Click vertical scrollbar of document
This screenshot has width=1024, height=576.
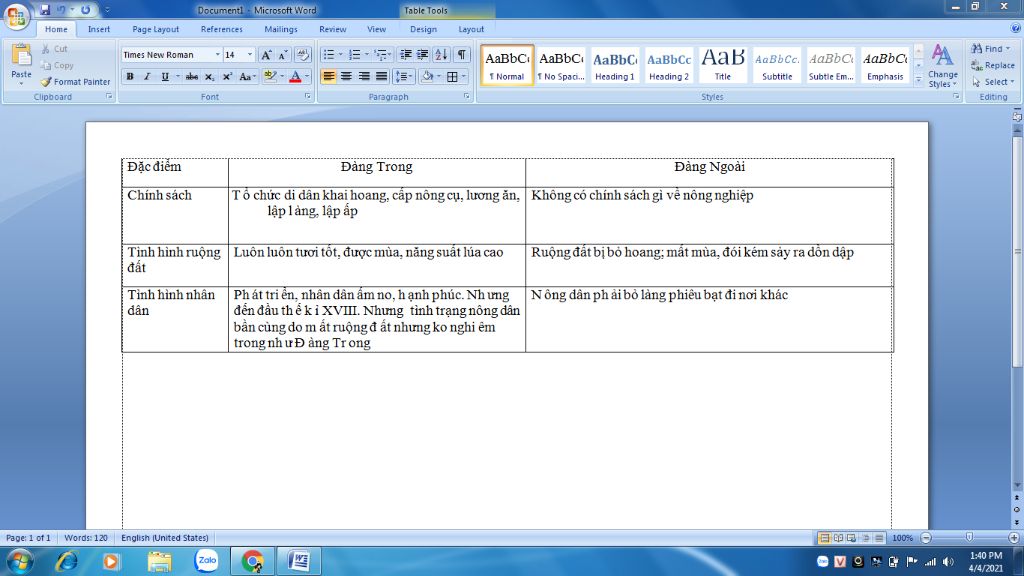pyautogui.click(x=1017, y=251)
